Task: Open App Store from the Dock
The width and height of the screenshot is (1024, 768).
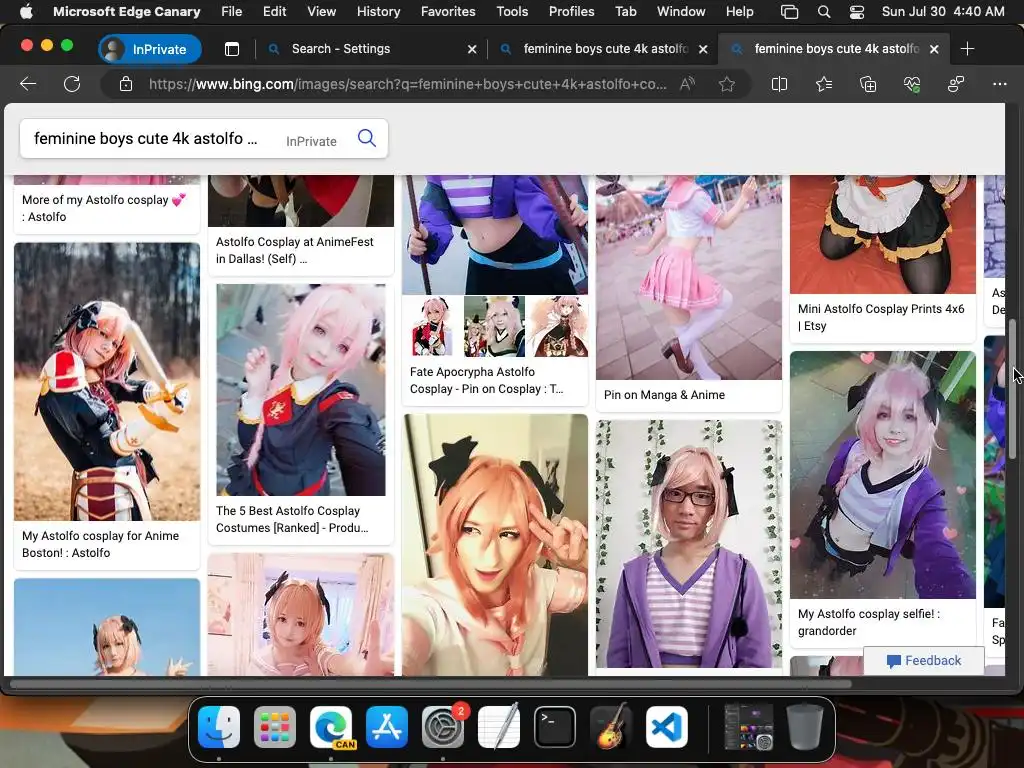Action: [x=387, y=727]
